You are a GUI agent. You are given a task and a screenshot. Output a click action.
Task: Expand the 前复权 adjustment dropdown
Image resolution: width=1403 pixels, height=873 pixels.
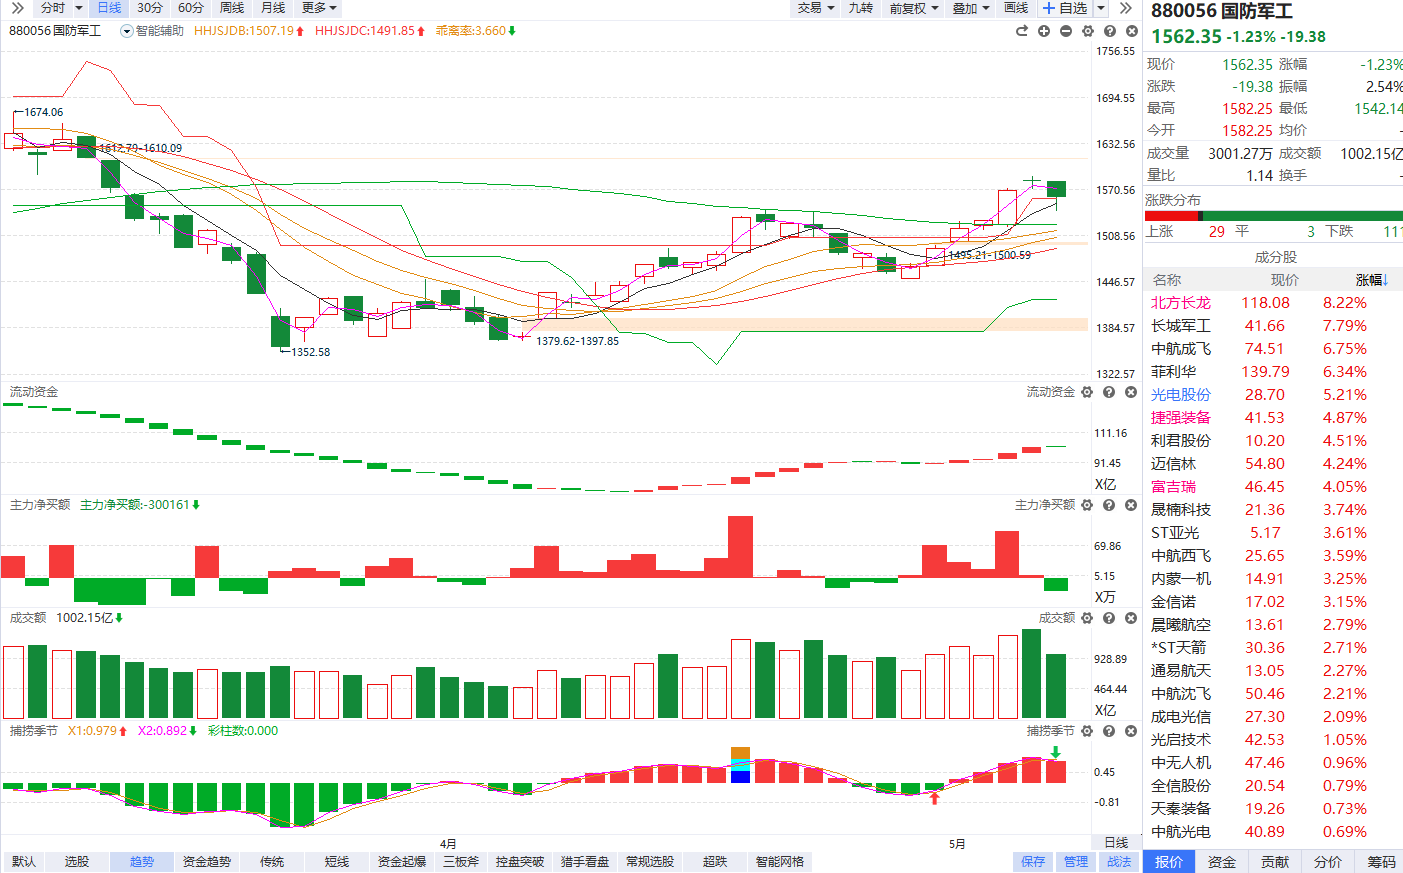pyautogui.click(x=914, y=8)
